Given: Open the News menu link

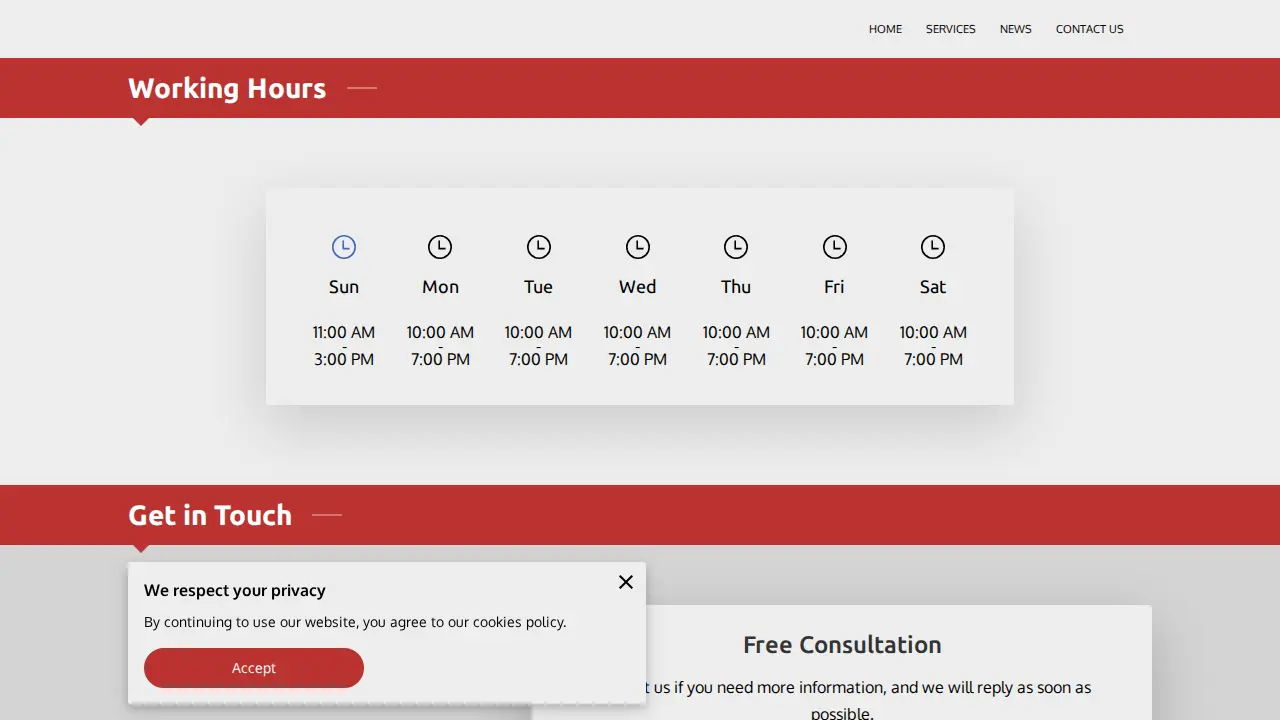Looking at the screenshot, I should [1015, 29].
